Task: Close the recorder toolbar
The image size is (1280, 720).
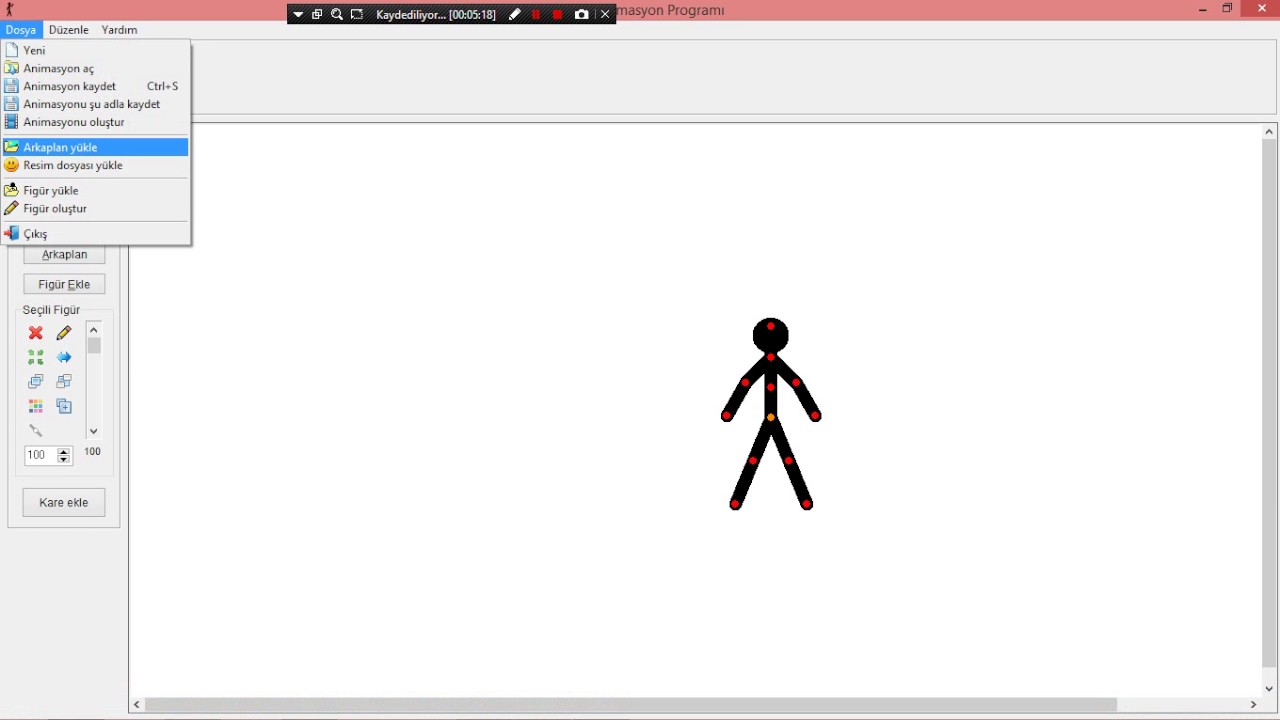Action: 605,15
